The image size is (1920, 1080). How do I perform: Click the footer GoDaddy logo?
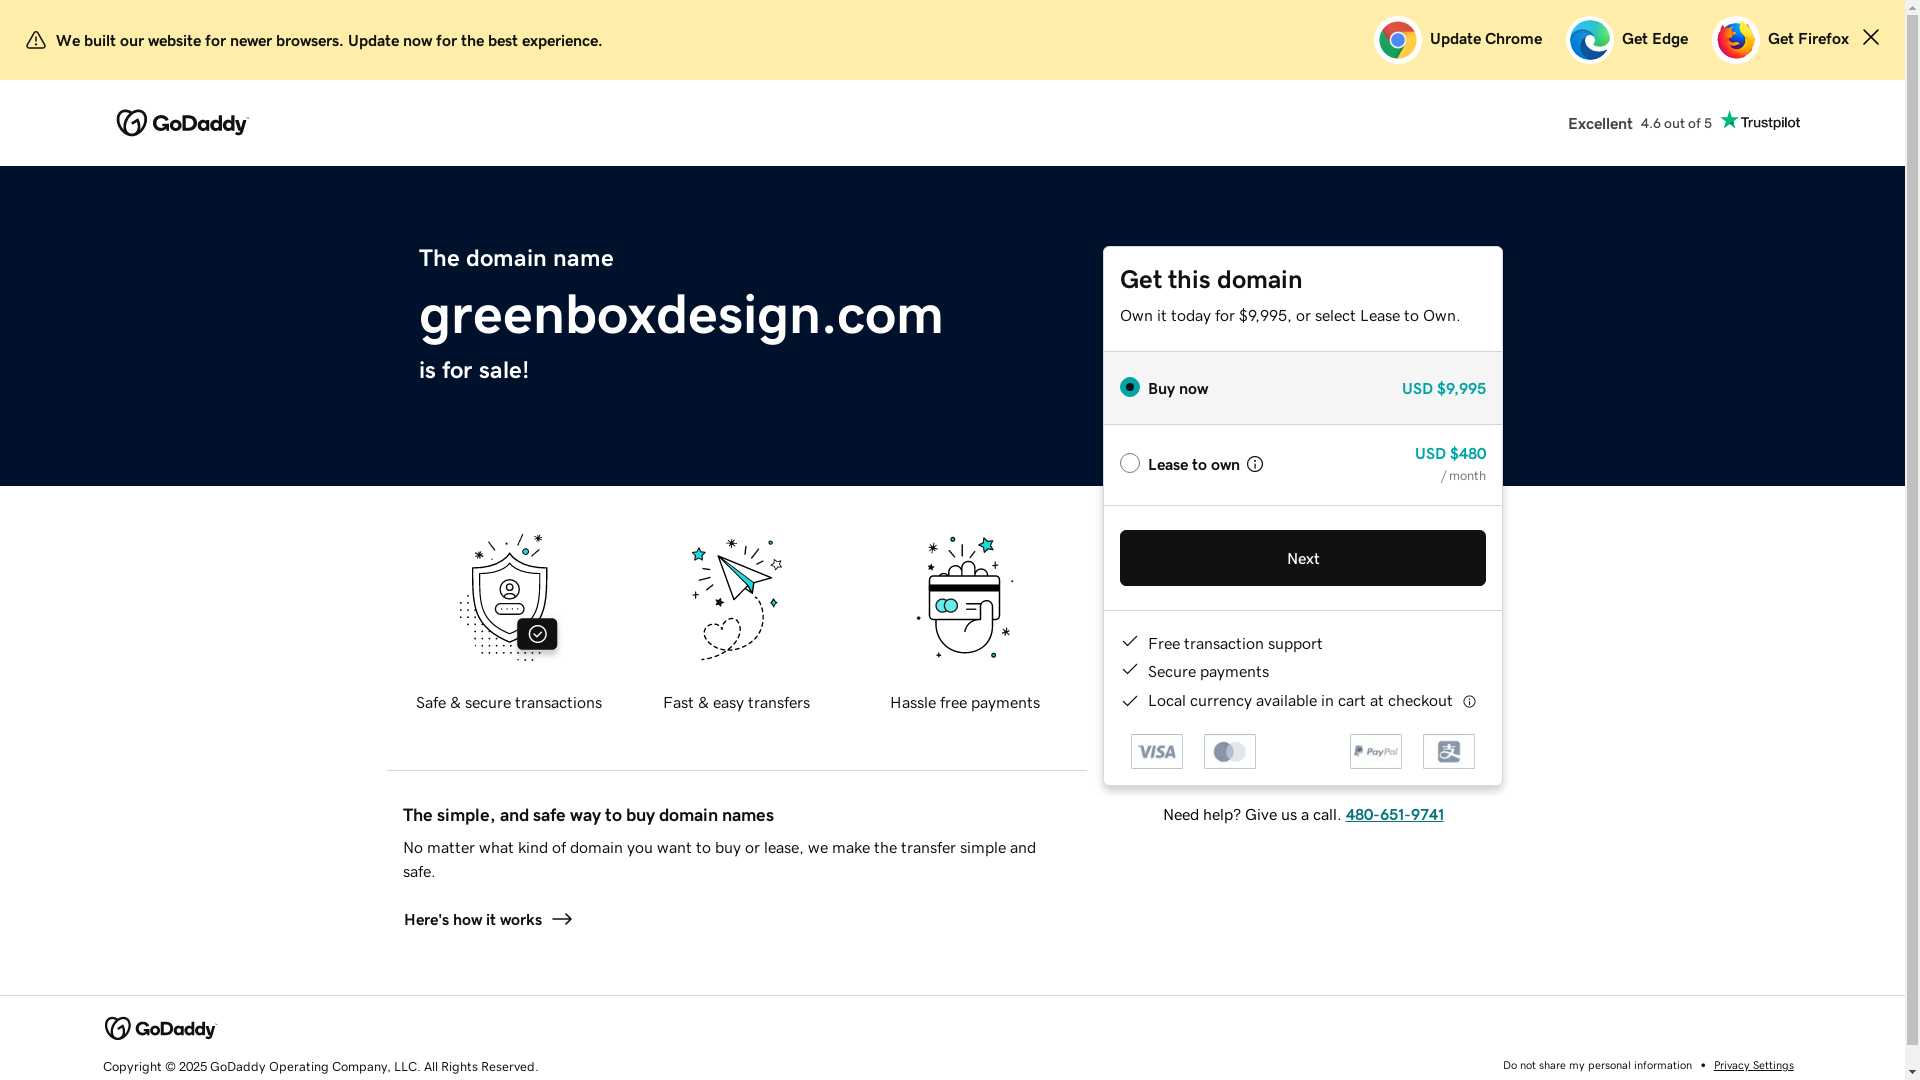pos(160,1028)
